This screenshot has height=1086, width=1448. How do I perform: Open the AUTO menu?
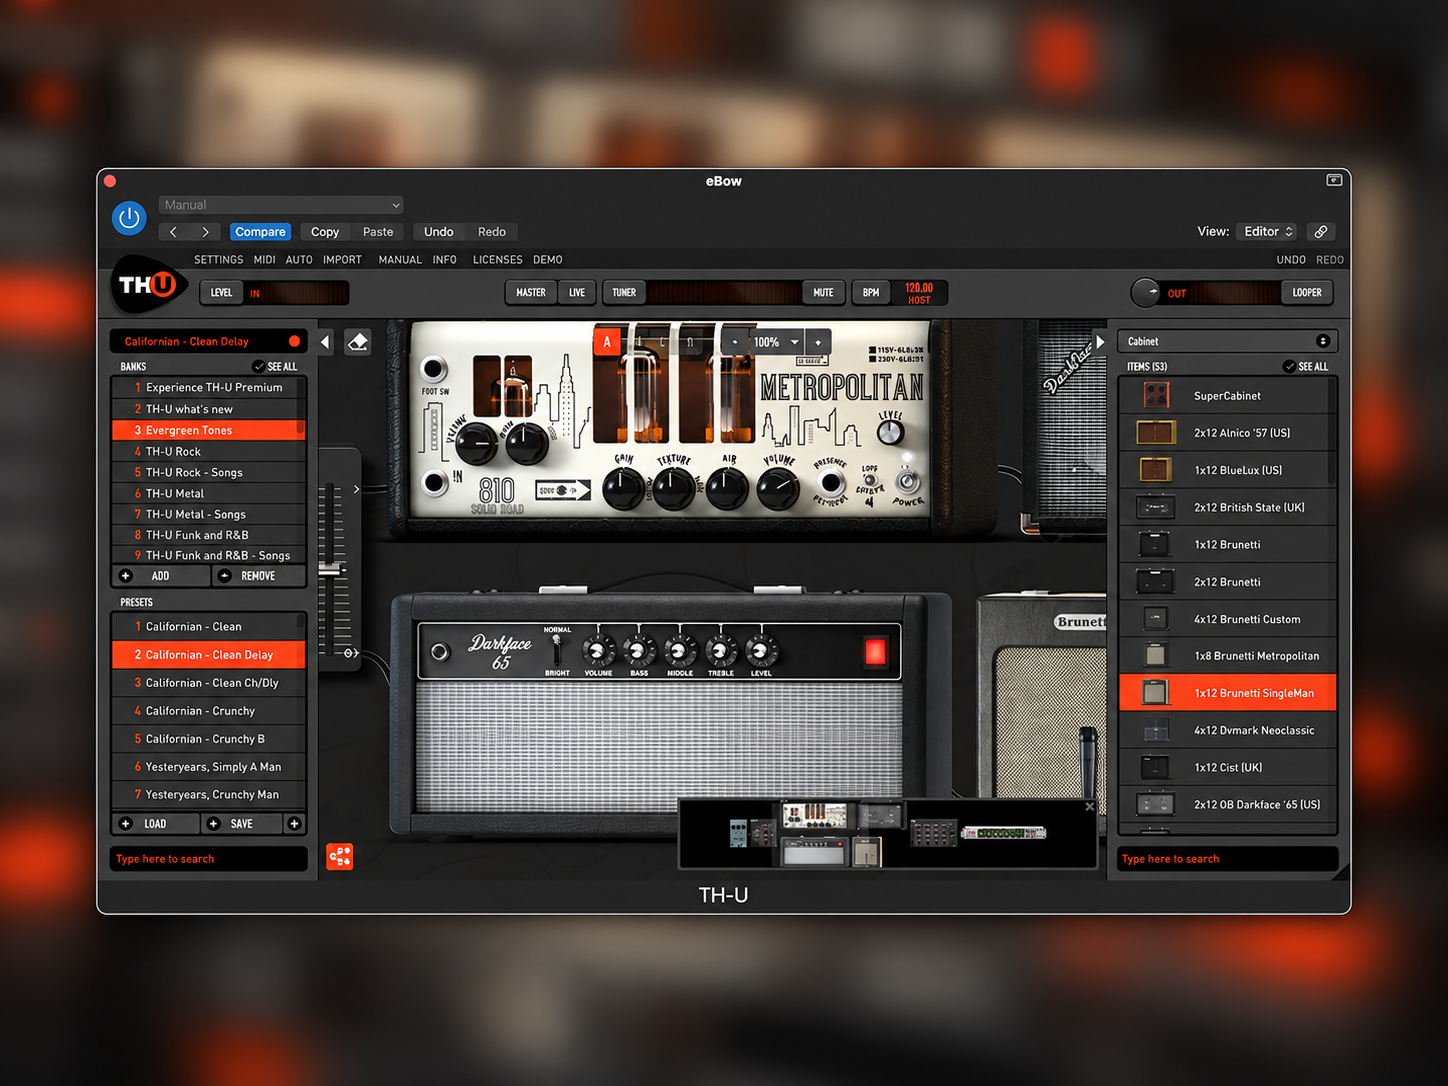(x=299, y=260)
